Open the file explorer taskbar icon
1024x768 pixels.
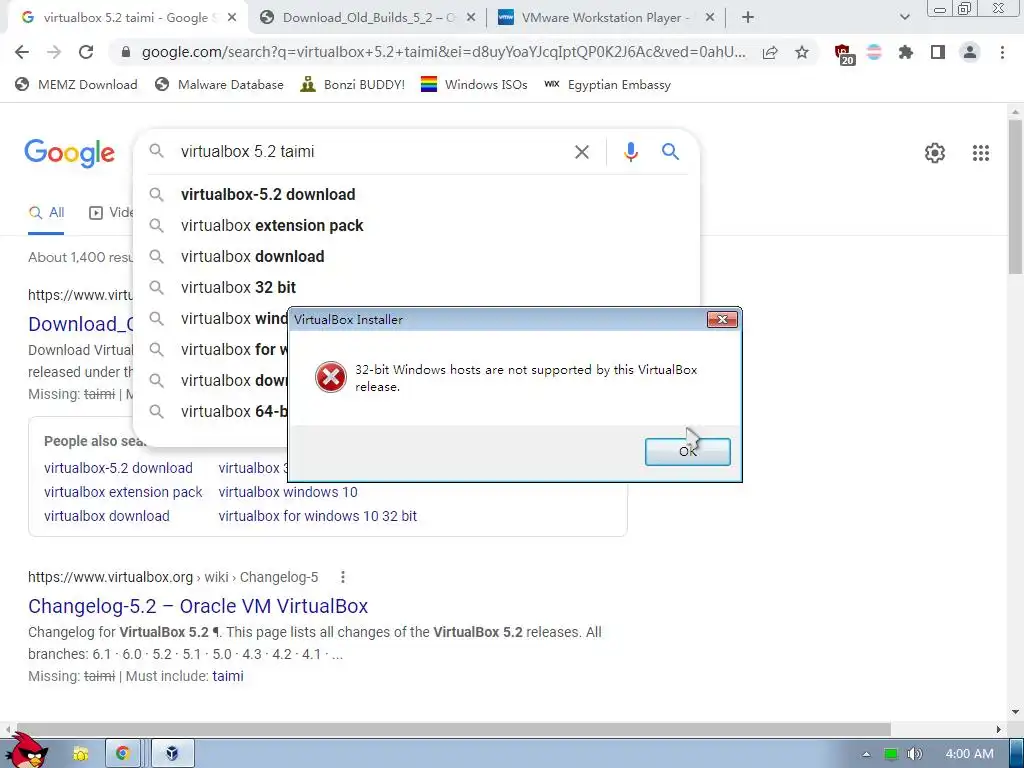pyautogui.click(x=80, y=754)
